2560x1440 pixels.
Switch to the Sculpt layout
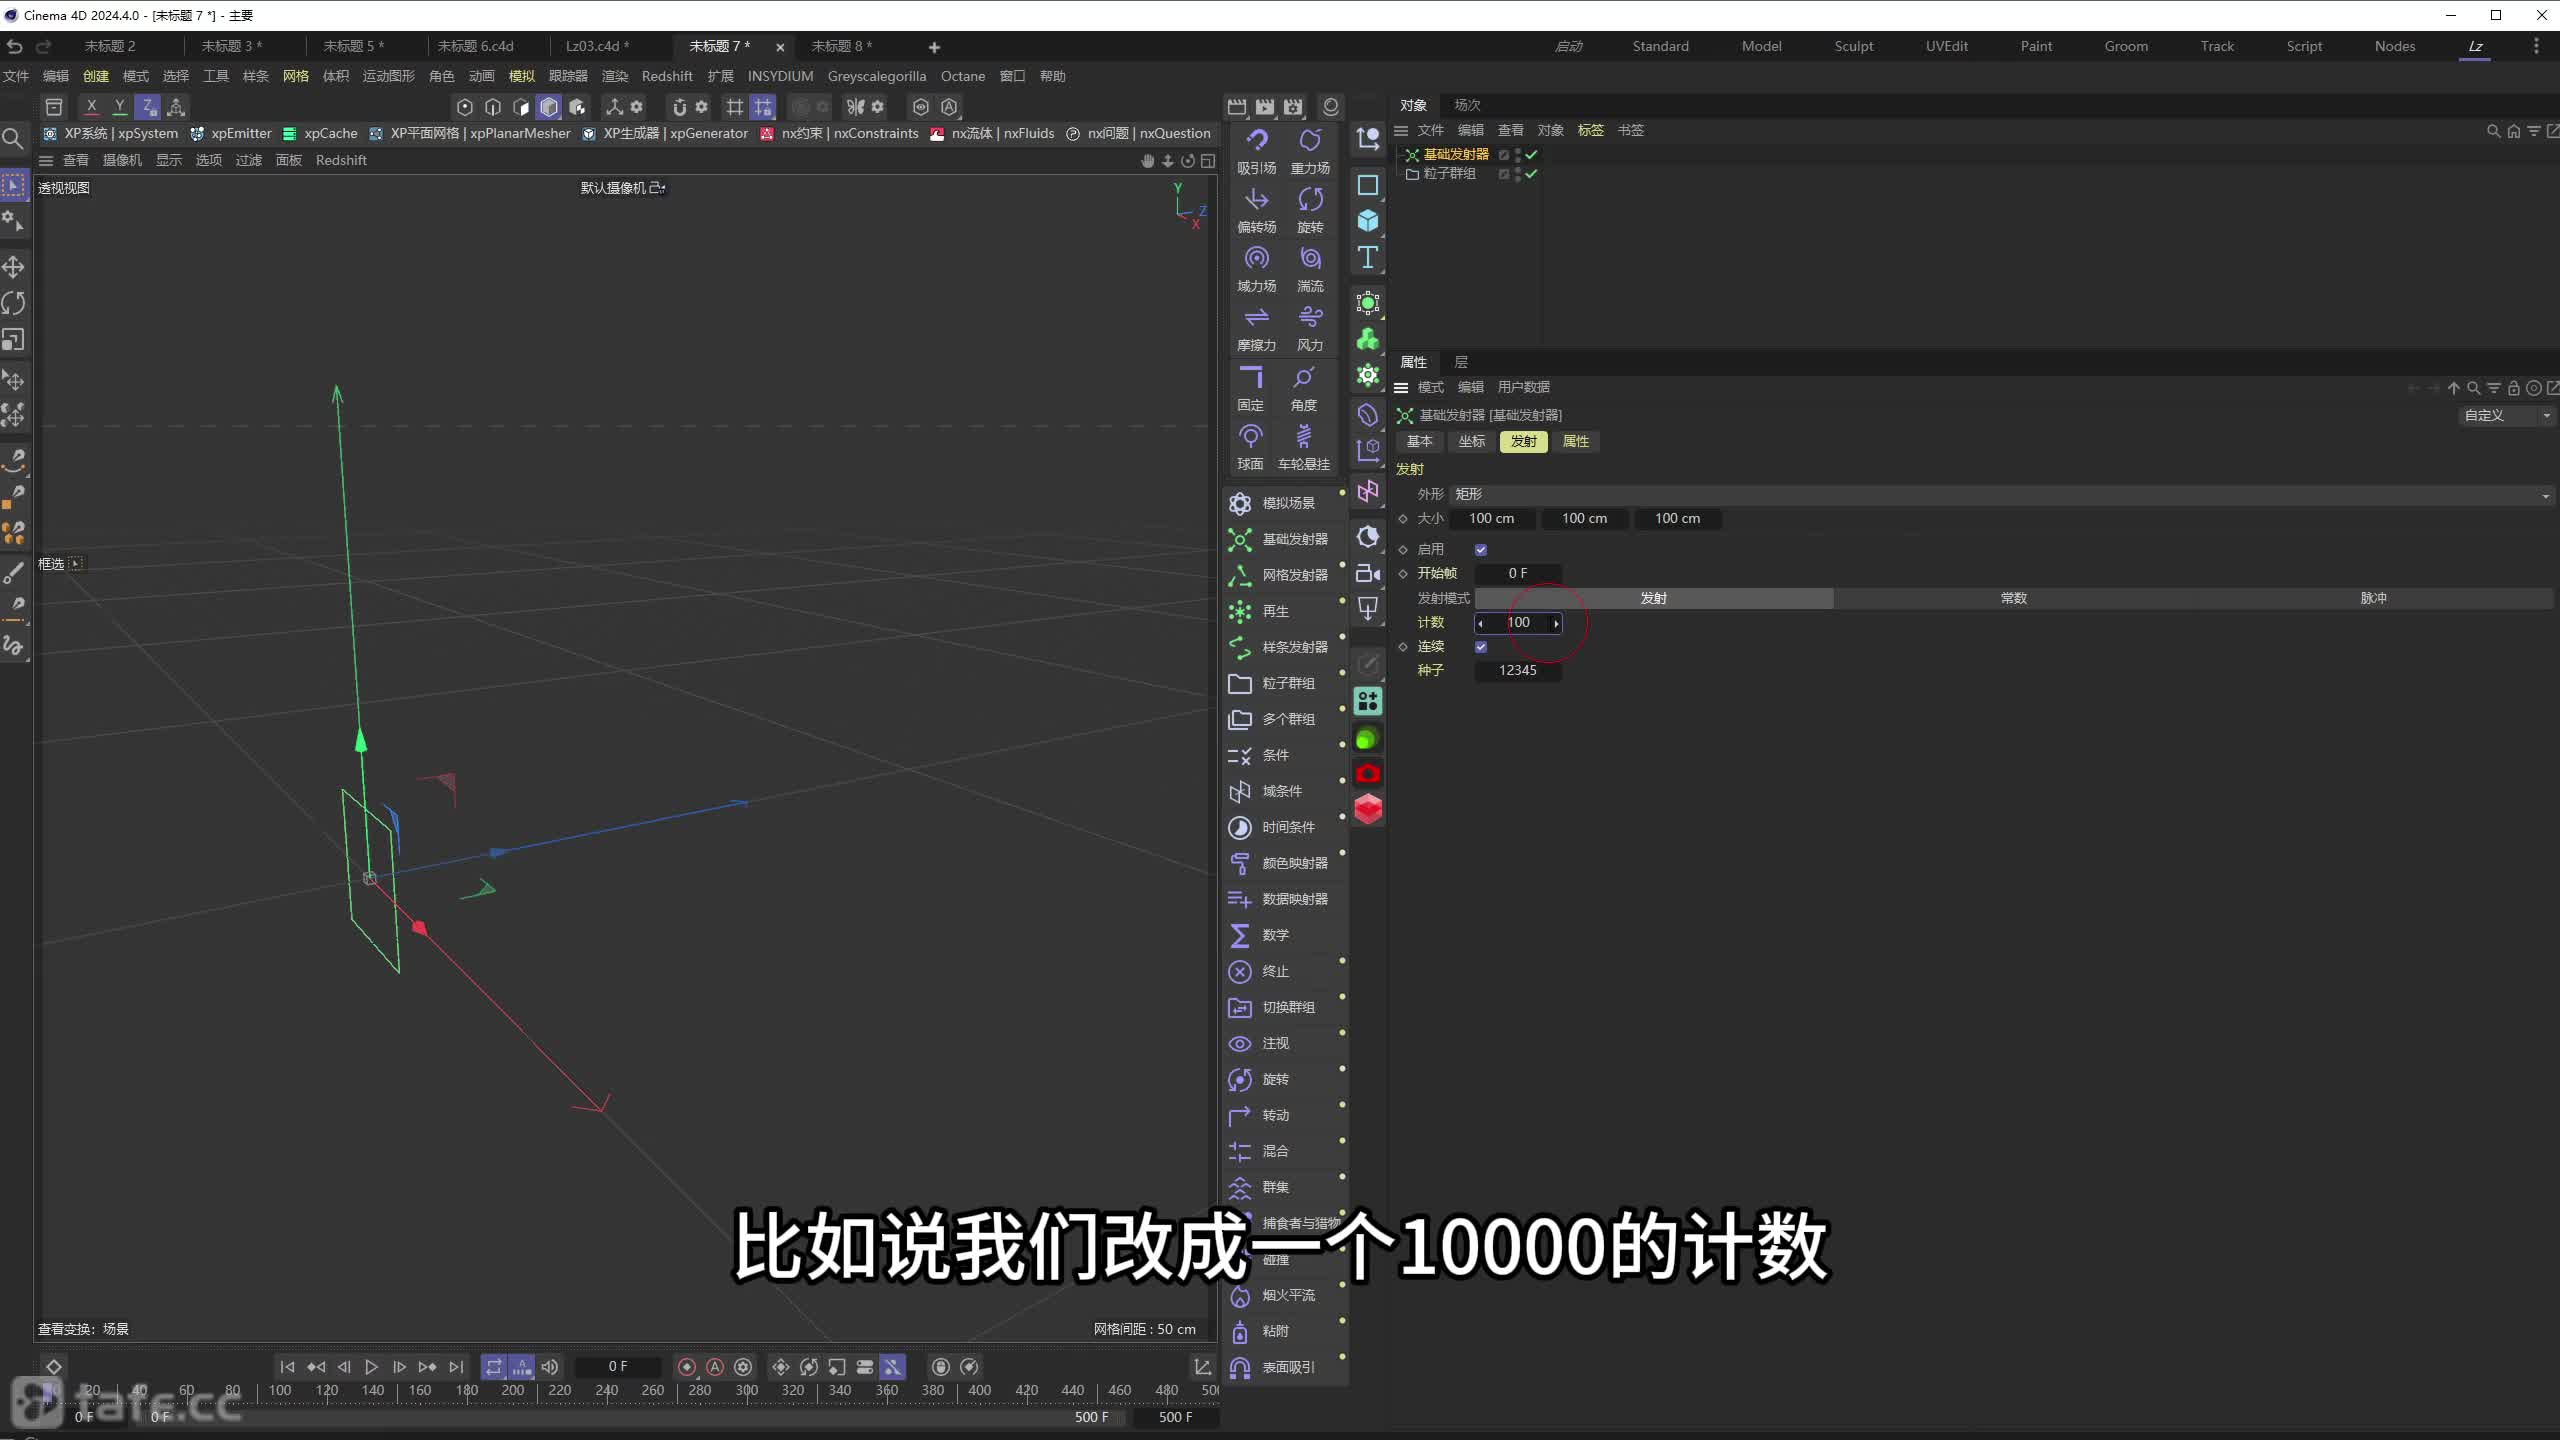pos(1854,46)
